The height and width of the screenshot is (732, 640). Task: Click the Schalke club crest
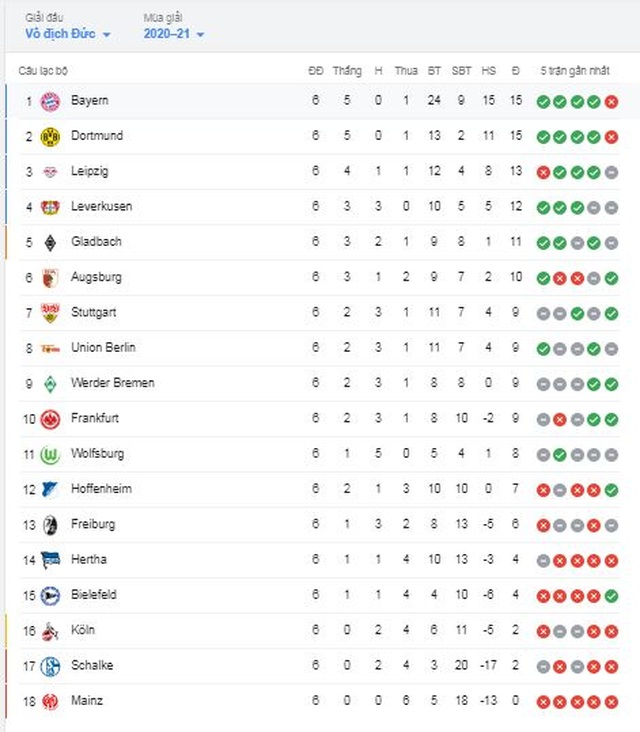click(x=50, y=666)
